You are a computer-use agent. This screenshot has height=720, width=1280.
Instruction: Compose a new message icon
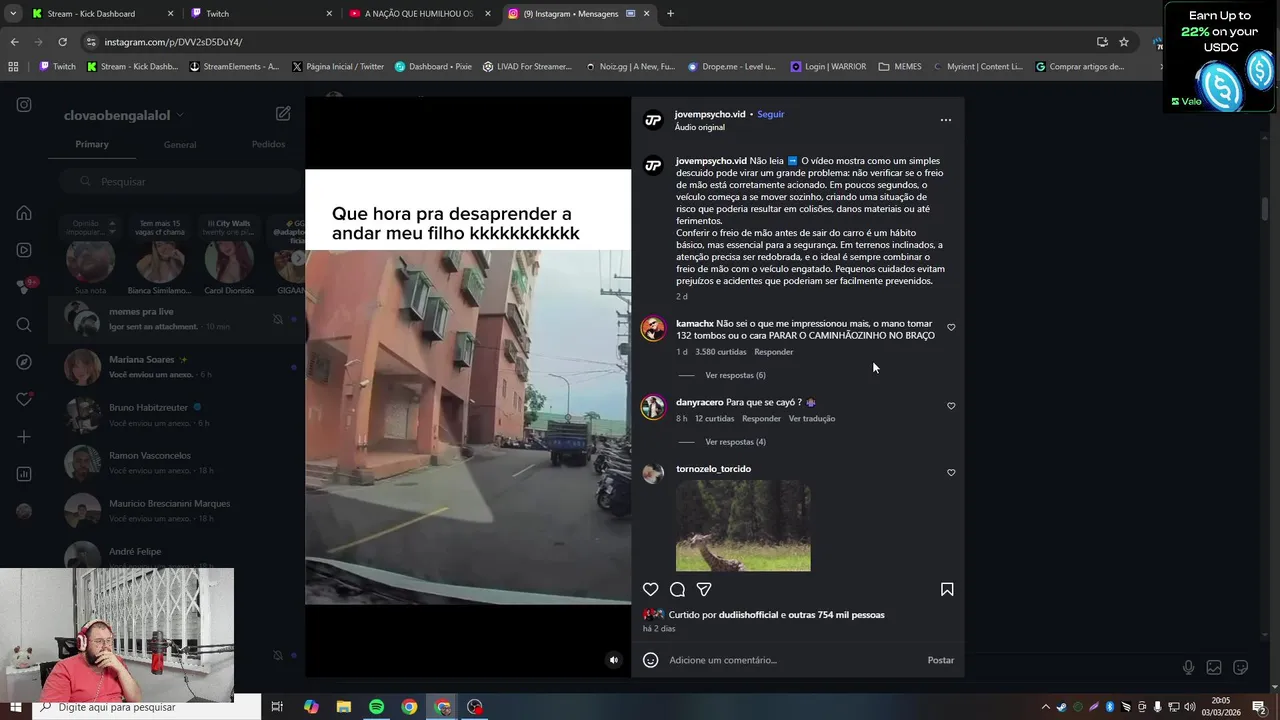283,114
